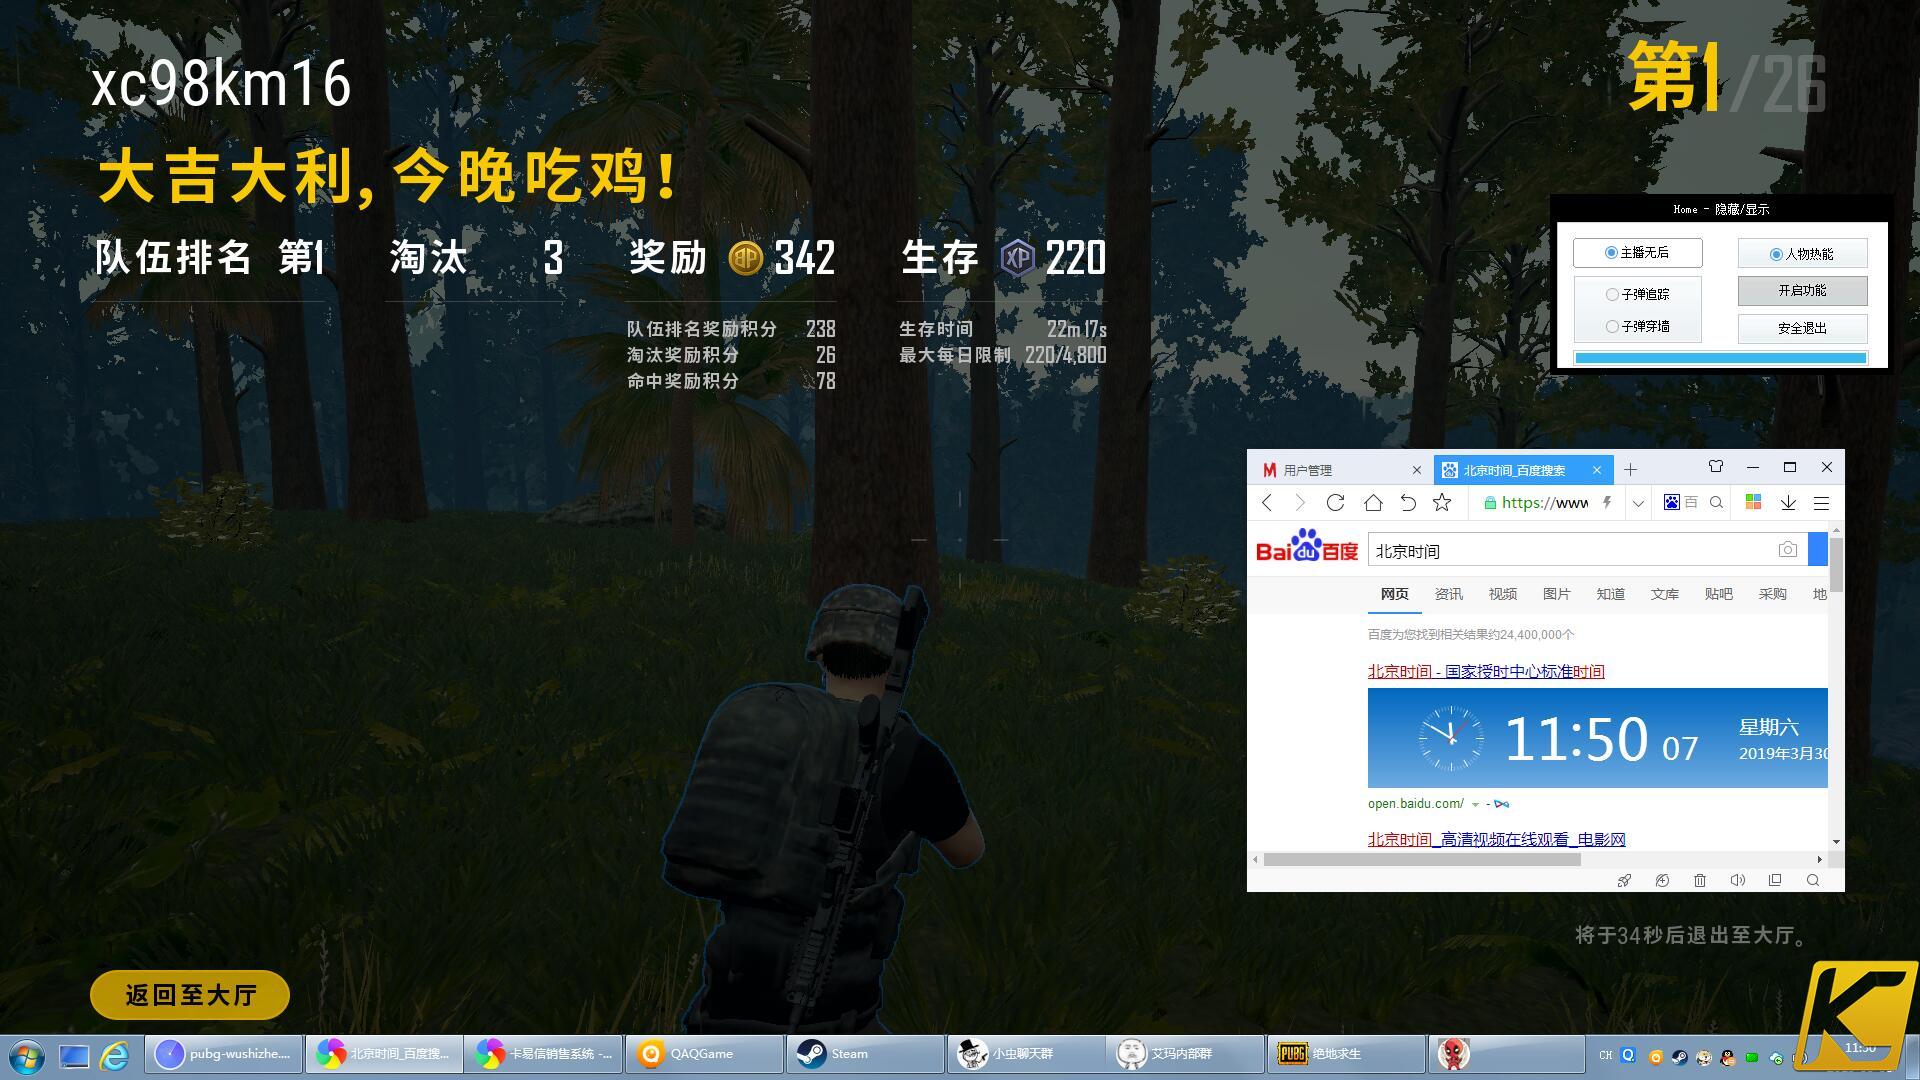Select the 文库 Baidu category tab
Screen dimensions: 1920x1080
pos(1664,594)
